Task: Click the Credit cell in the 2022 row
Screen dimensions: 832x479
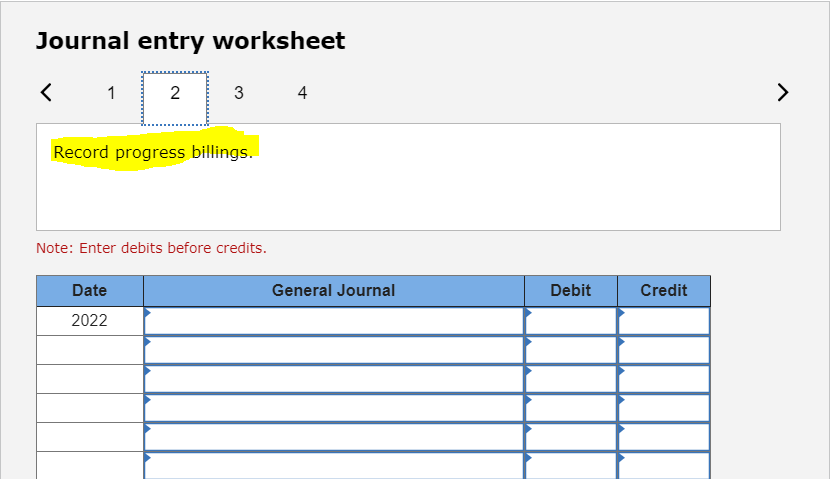Action: [x=664, y=321]
